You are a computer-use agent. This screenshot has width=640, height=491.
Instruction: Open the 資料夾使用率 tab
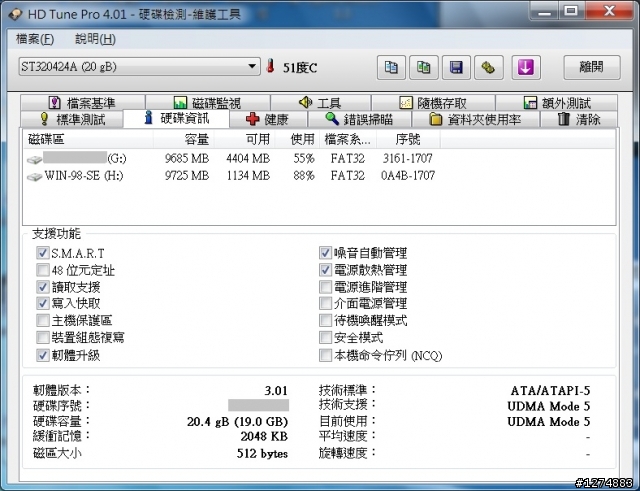pos(476,119)
